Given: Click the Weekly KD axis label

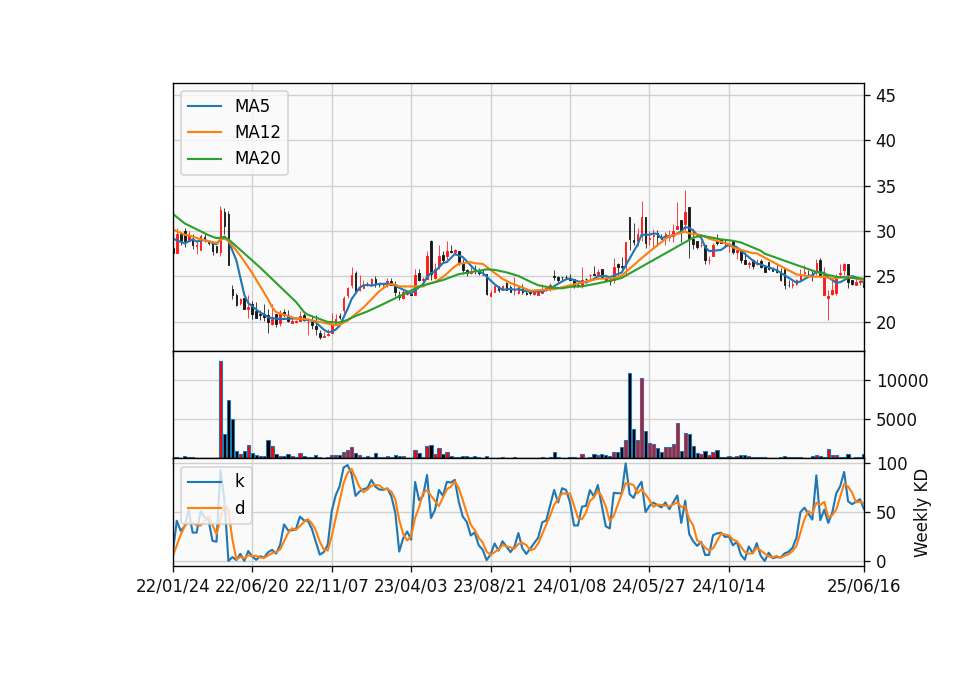Looking at the screenshot, I should [x=921, y=514].
